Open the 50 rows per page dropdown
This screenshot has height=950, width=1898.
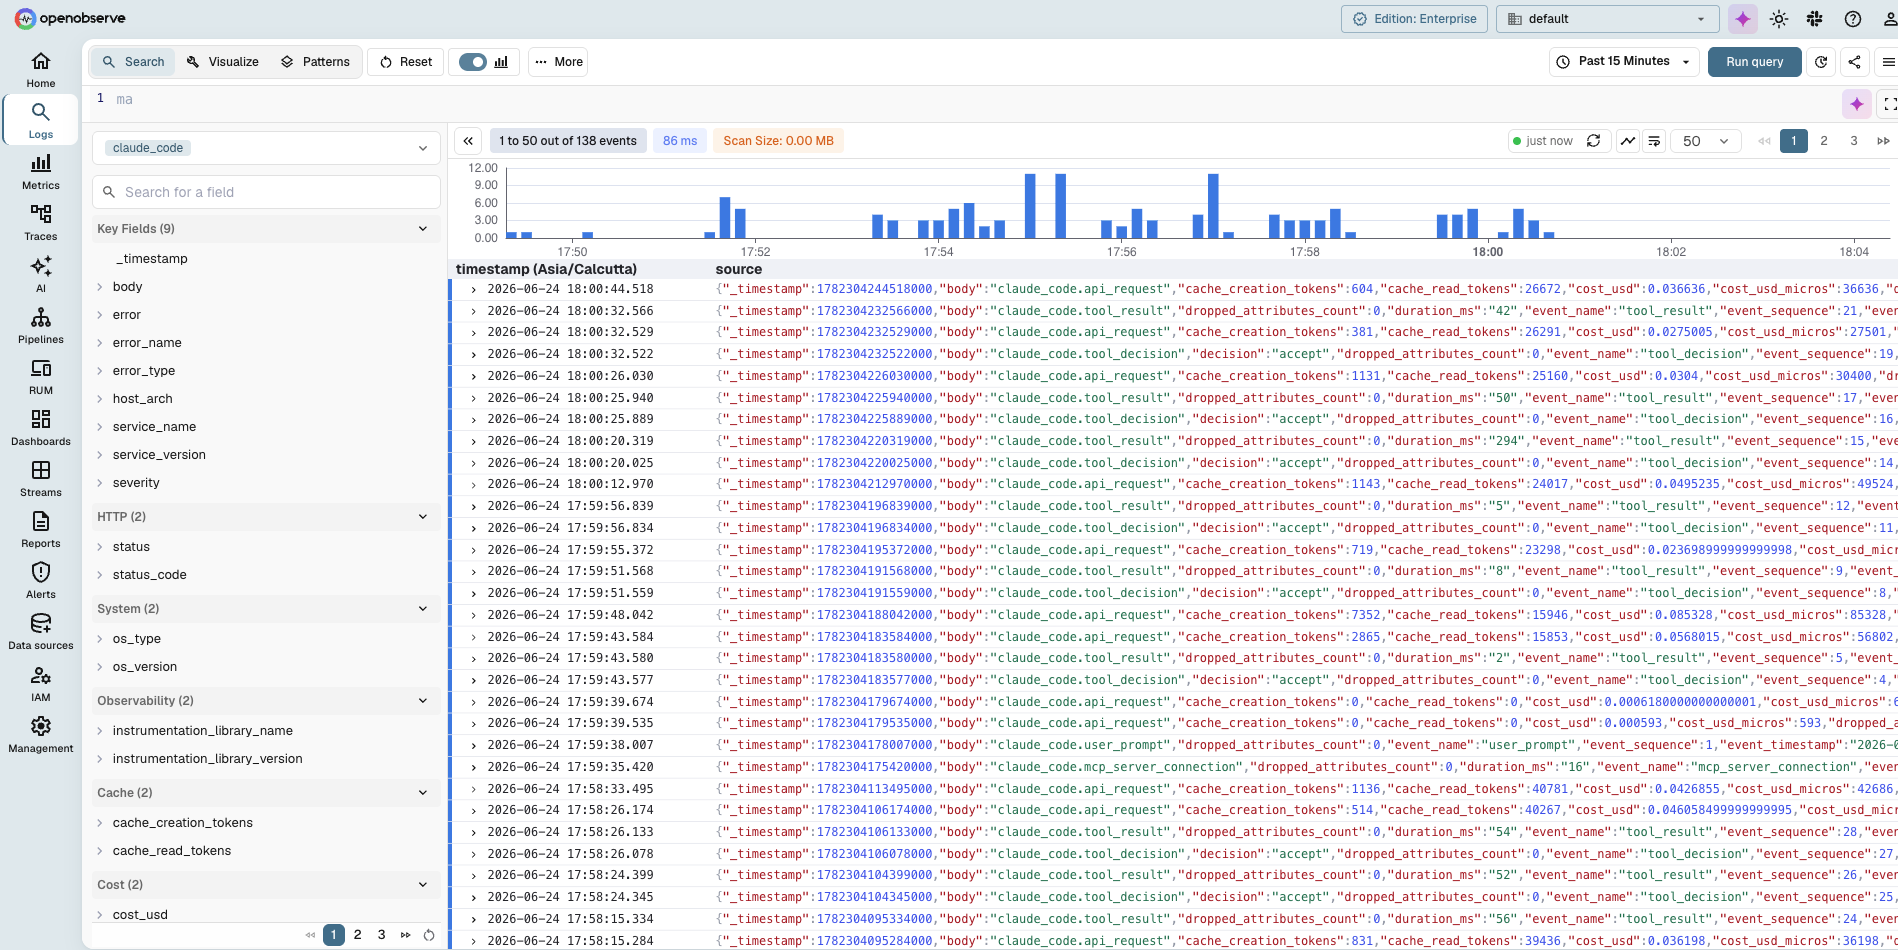tap(1705, 141)
